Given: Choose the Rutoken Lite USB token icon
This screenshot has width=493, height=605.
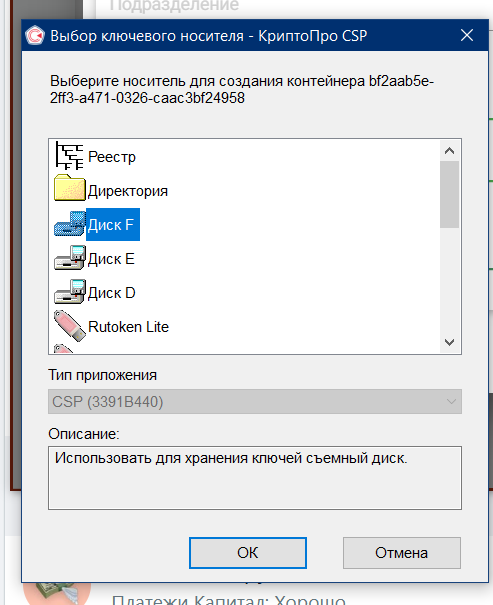Looking at the screenshot, I should coord(69,326).
